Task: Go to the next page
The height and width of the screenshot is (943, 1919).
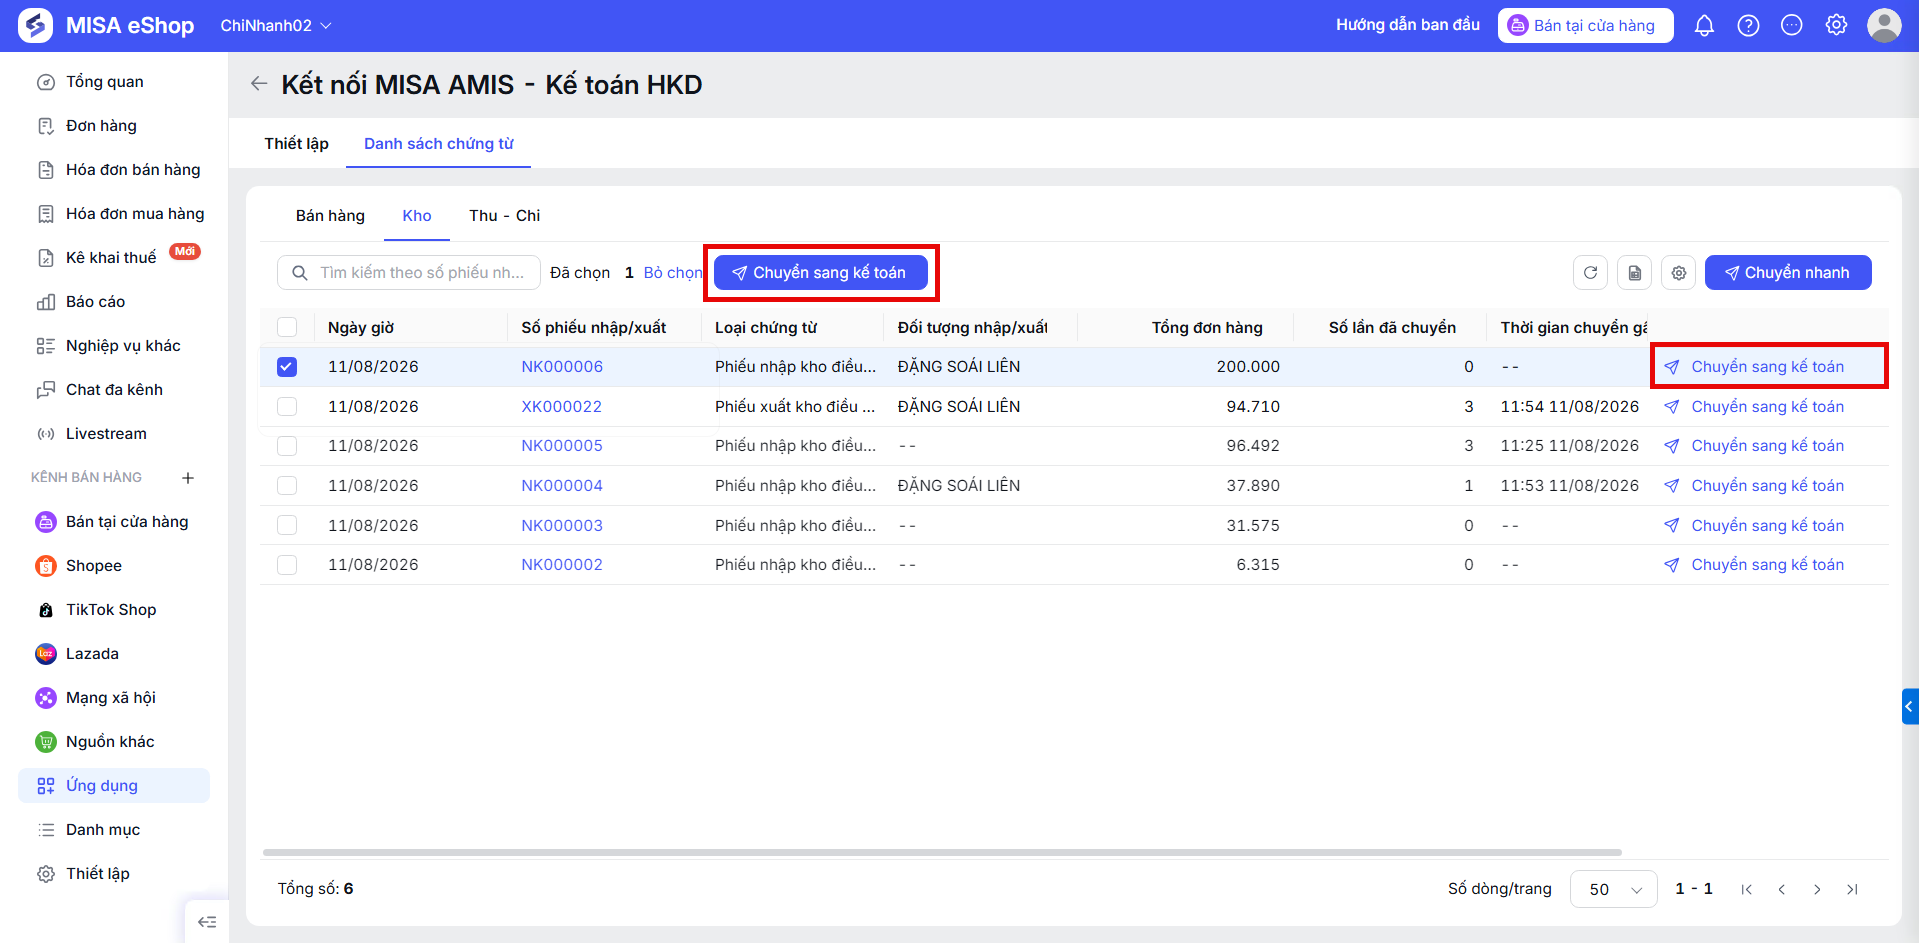Action: pos(1817,889)
